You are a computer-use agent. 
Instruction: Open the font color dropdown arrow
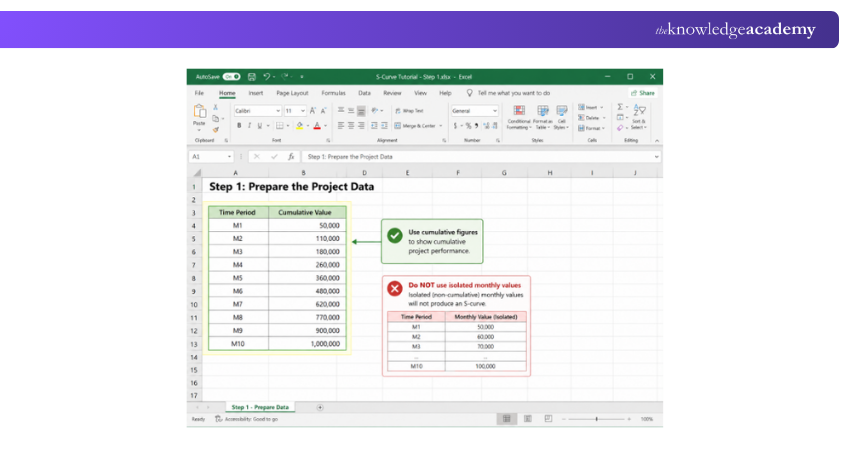point(325,126)
